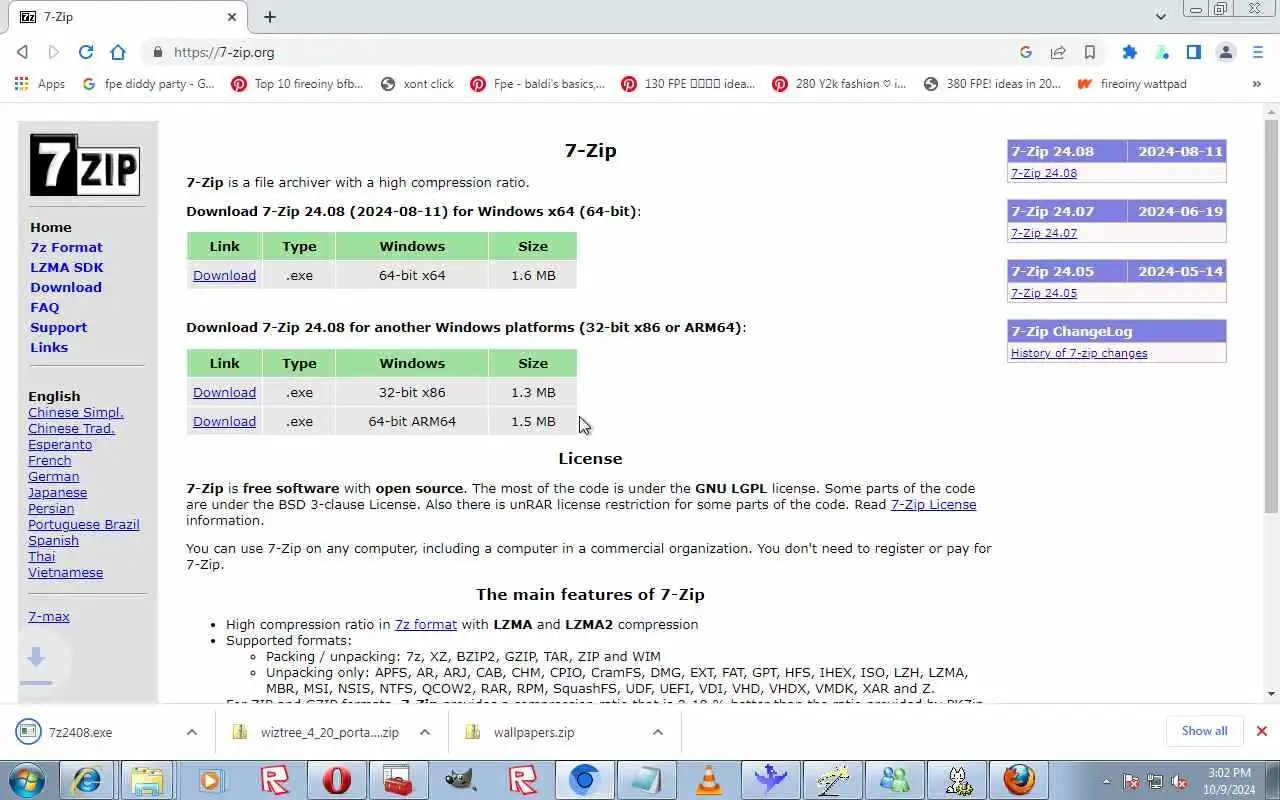This screenshot has width=1280, height=800.
Task: Show more bookmarks overflow chevron
Action: 1257,84
